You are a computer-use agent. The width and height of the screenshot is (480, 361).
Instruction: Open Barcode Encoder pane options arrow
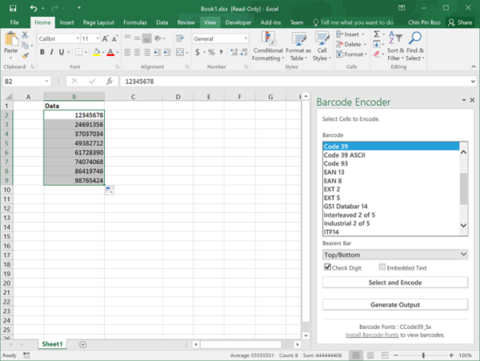464,100
